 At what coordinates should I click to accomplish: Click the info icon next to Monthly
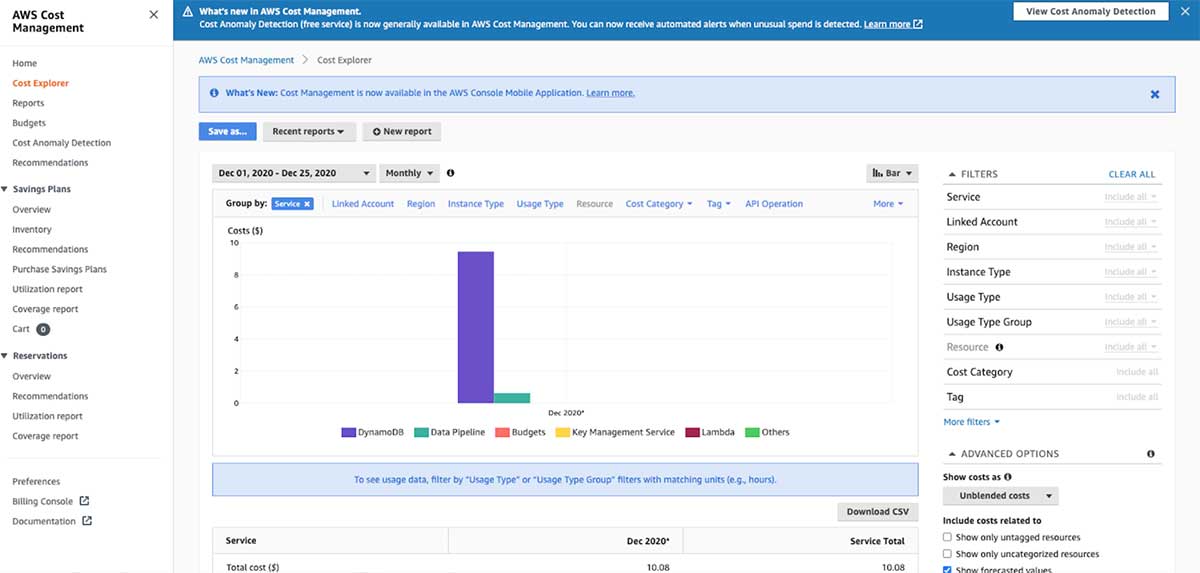(450, 173)
